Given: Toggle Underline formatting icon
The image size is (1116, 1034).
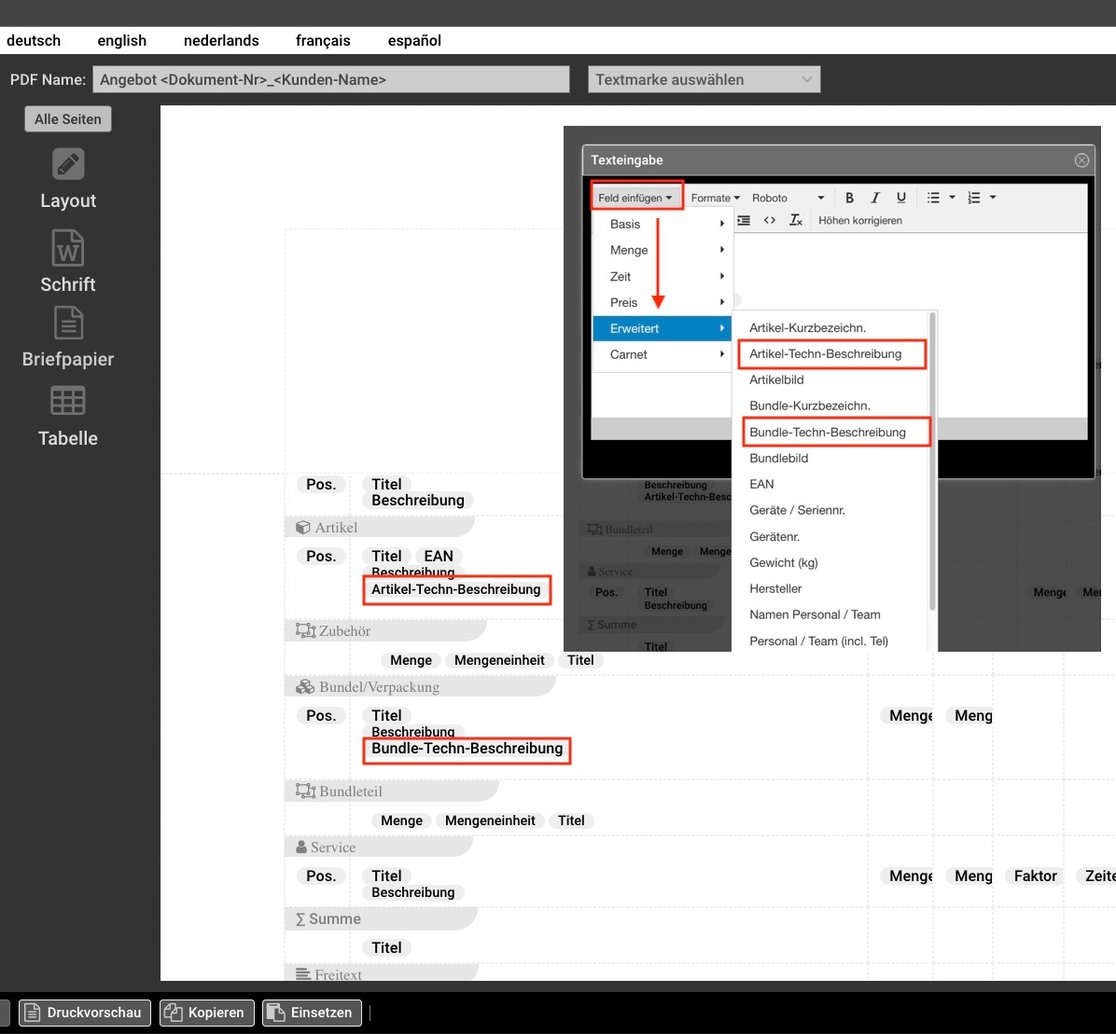Looking at the screenshot, I should click(901, 198).
